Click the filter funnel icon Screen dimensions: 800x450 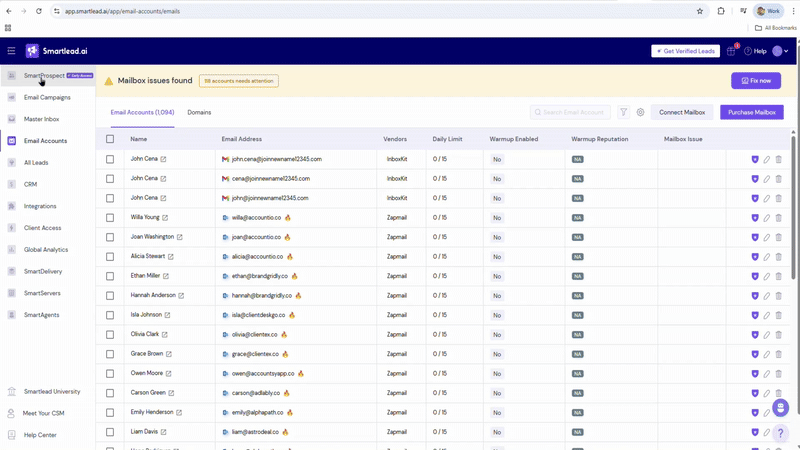(x=623, y=113)
